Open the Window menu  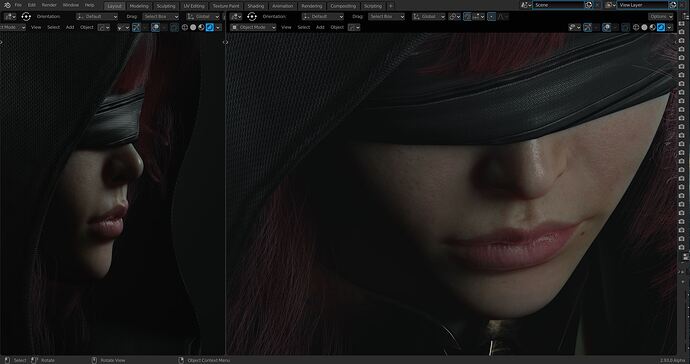point(70,5)
